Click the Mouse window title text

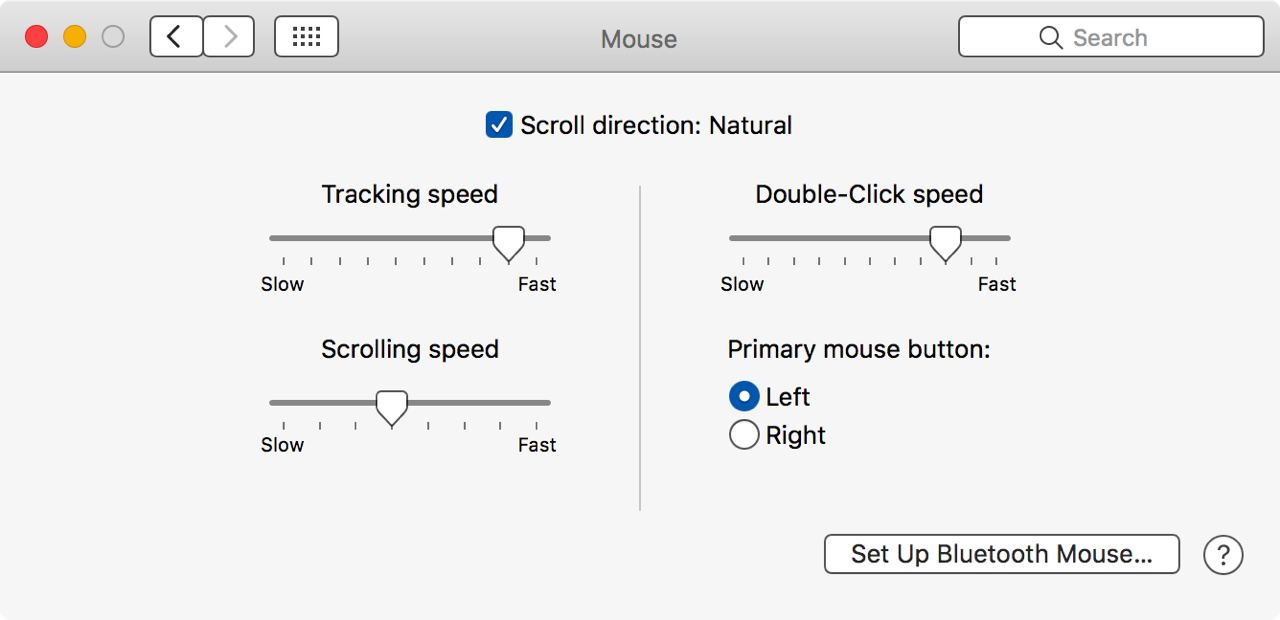pyautogui.click(x=639, y=39)
